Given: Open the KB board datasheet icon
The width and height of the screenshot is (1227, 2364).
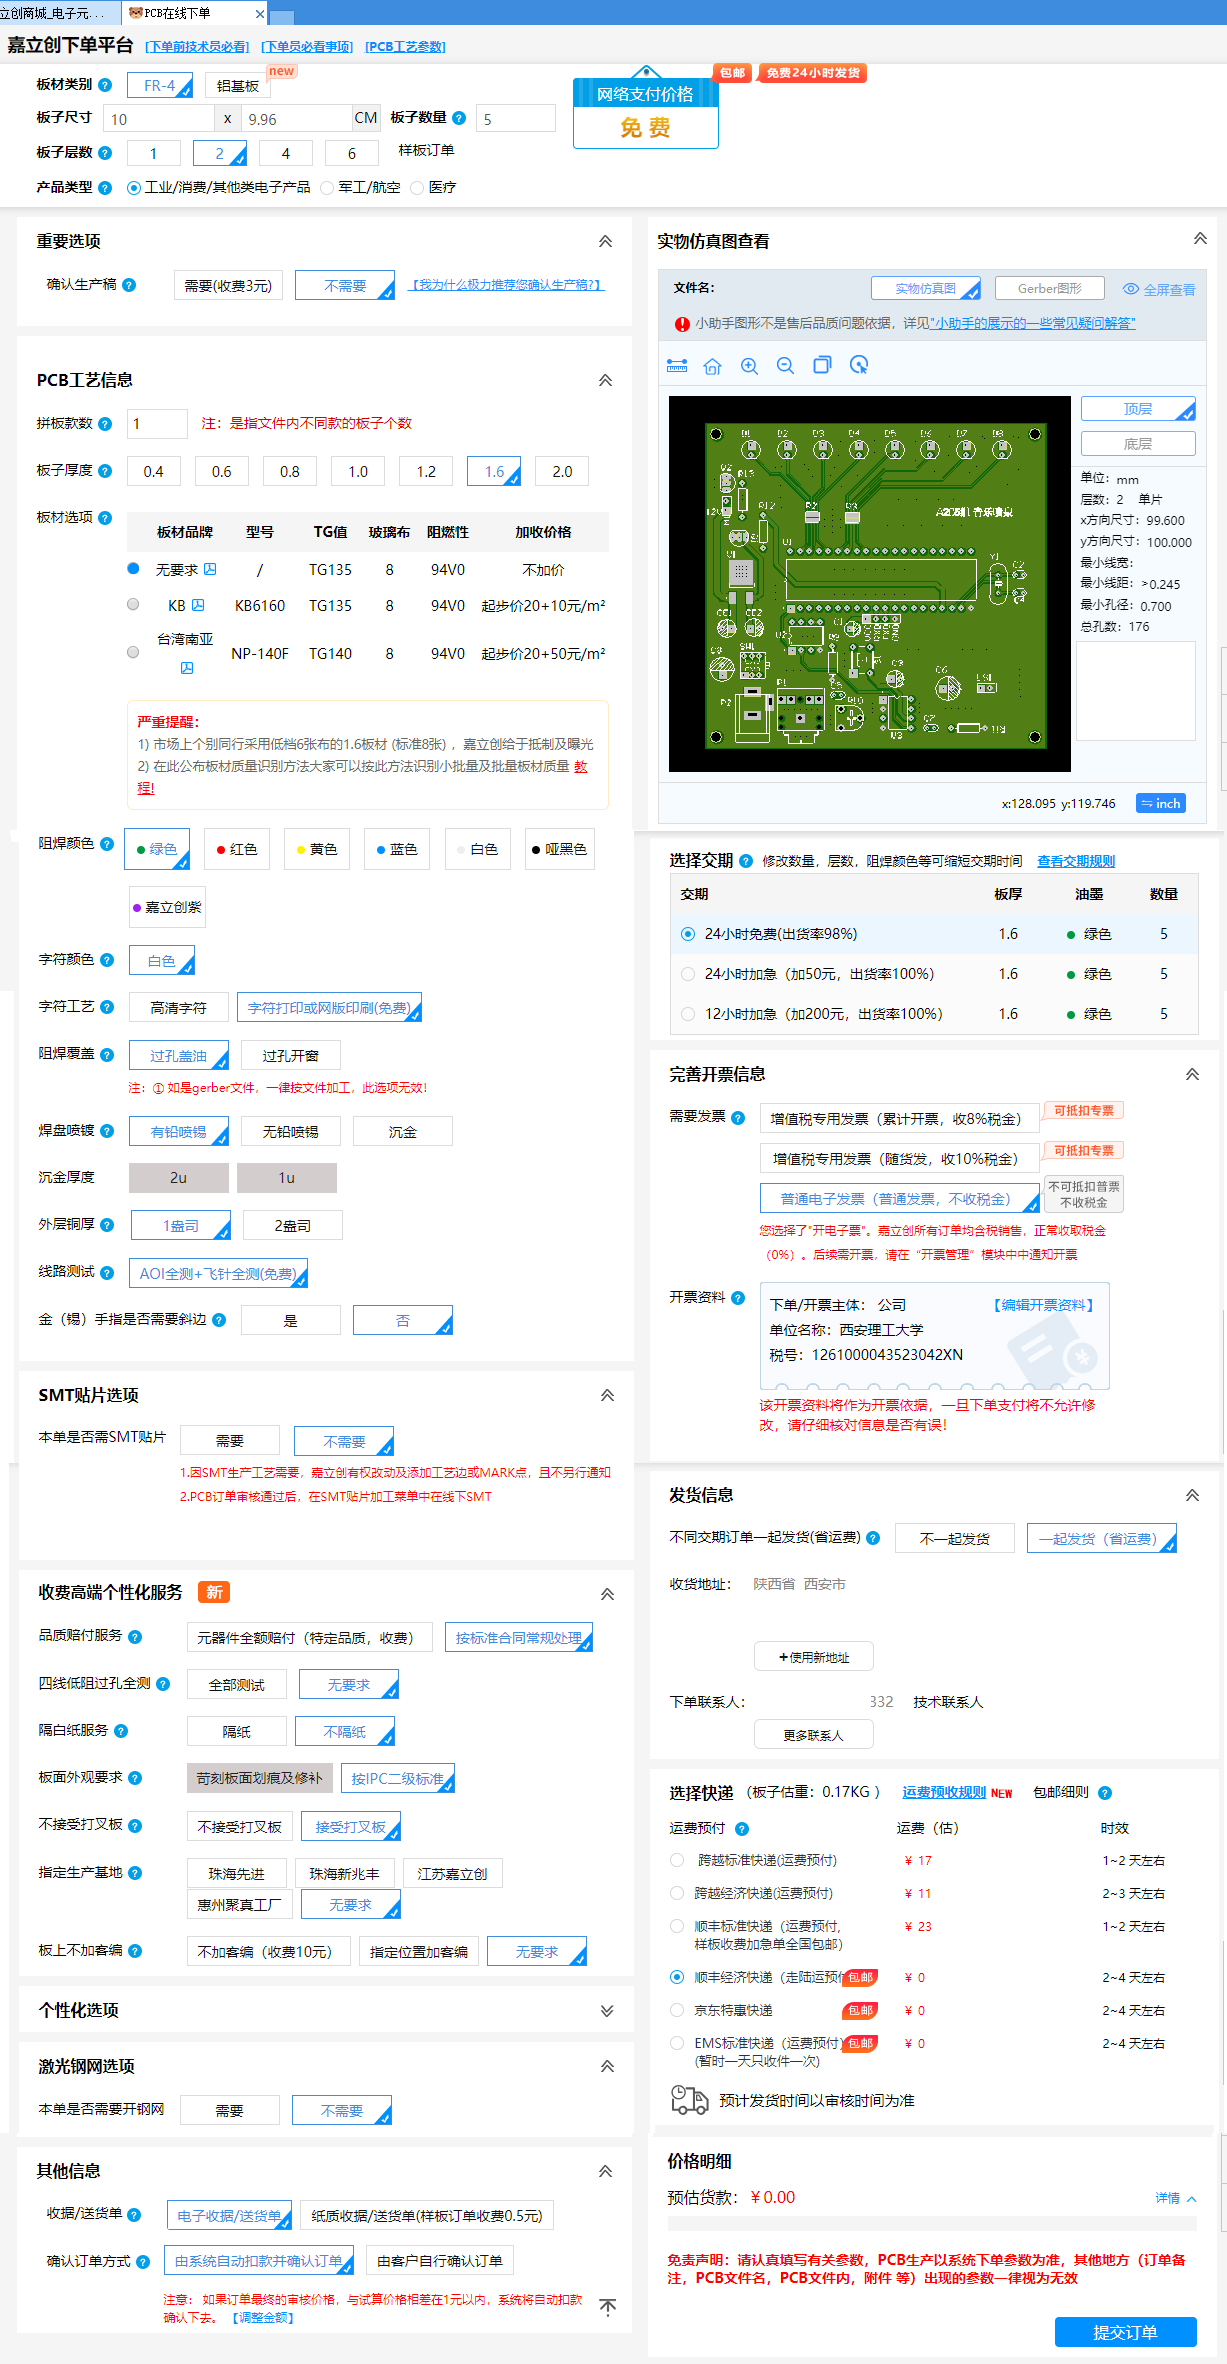Looking at the screenshot, I should pos(198,605).
